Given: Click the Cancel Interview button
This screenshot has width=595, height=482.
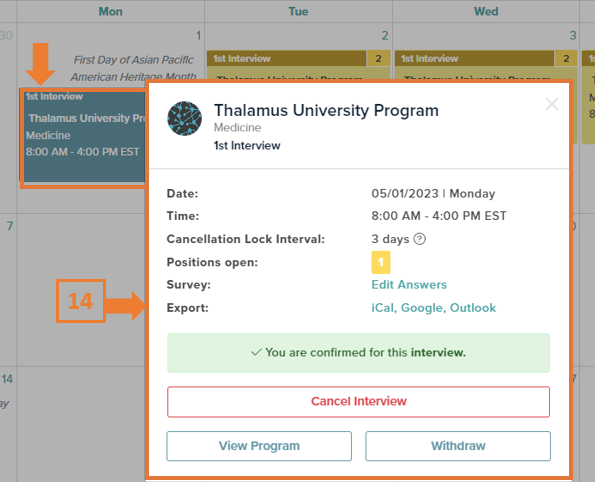Looking at the screenshot, I should pos(358,402).
